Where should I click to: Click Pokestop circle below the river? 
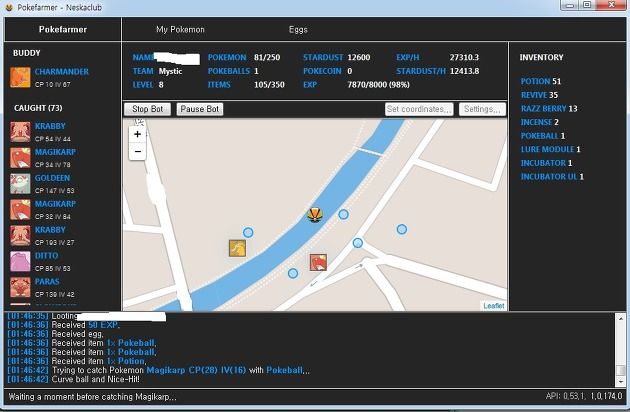[293, 273]
